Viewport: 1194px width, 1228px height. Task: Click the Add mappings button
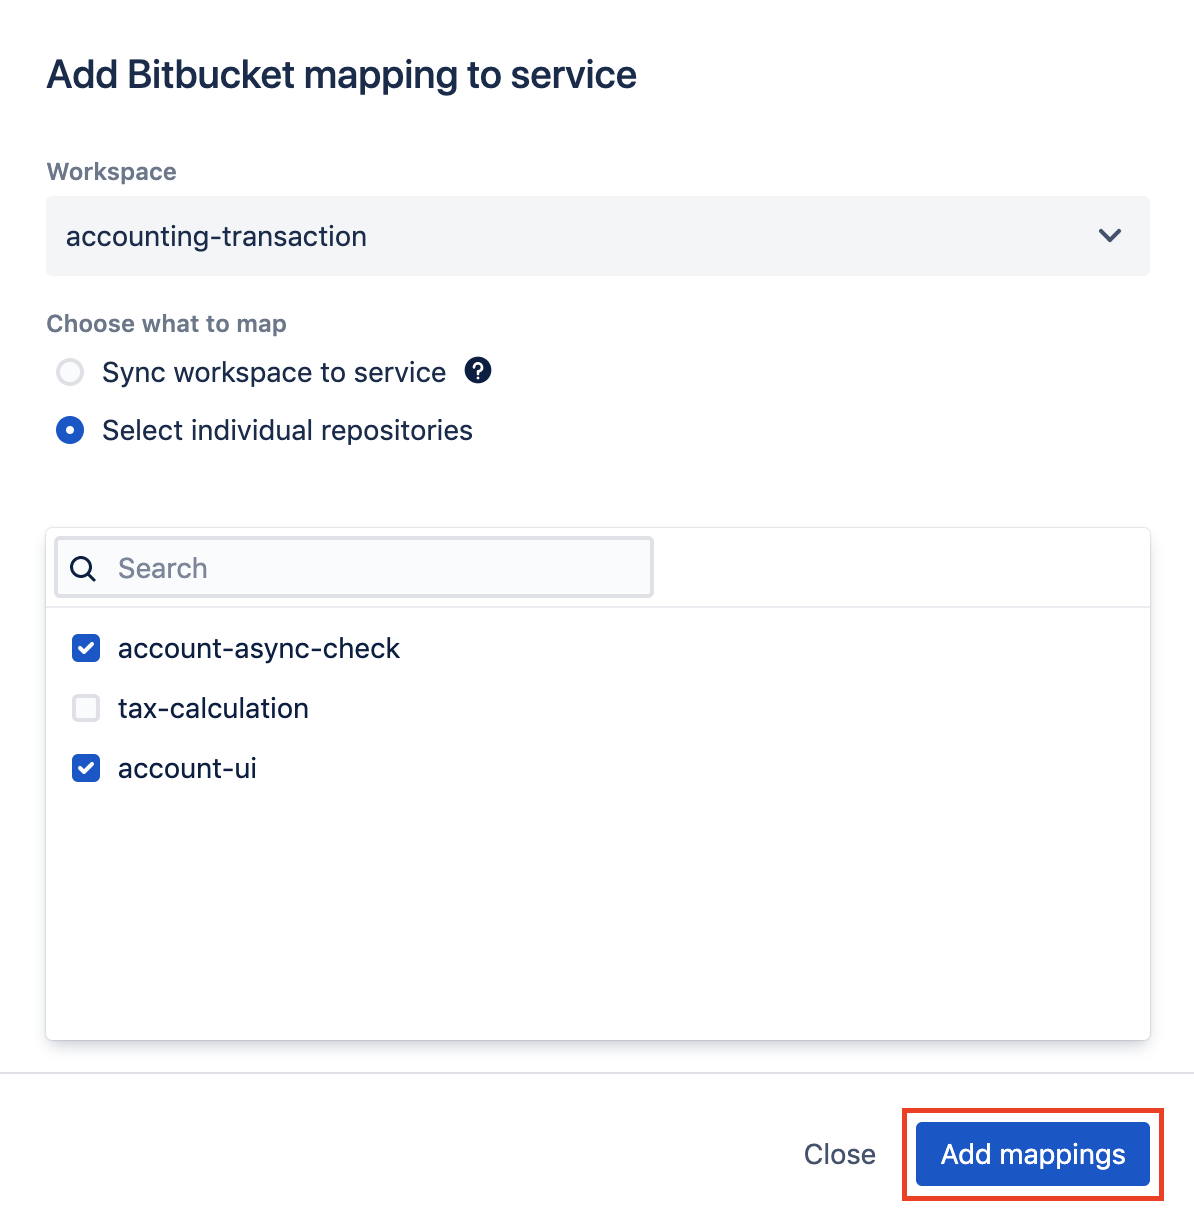[1033, 1154]
